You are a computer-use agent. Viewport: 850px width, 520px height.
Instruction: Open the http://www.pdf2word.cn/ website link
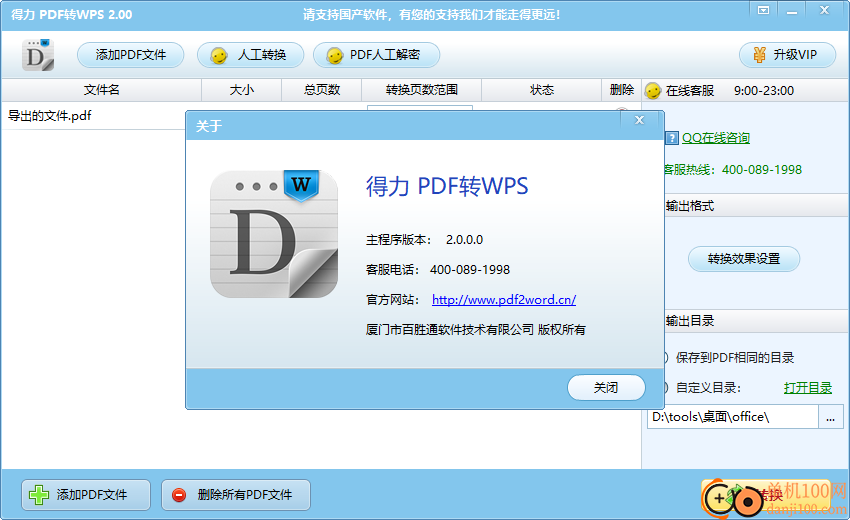[504, 299]
